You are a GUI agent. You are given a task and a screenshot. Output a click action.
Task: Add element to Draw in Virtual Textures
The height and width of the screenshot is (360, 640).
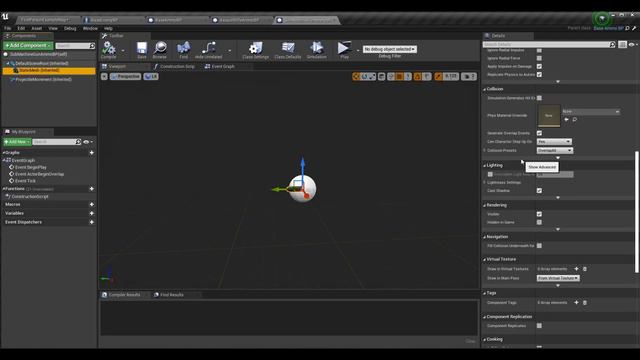point(576,269)
